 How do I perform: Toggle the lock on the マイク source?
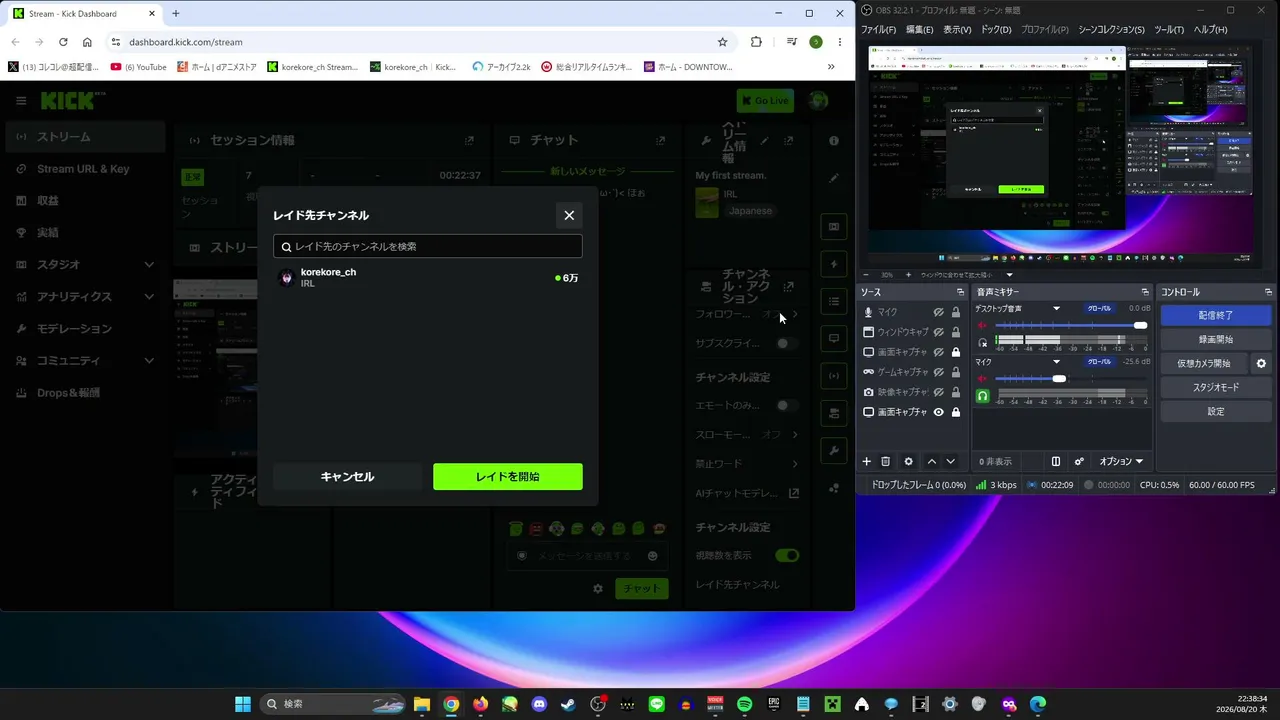[956, 312]
